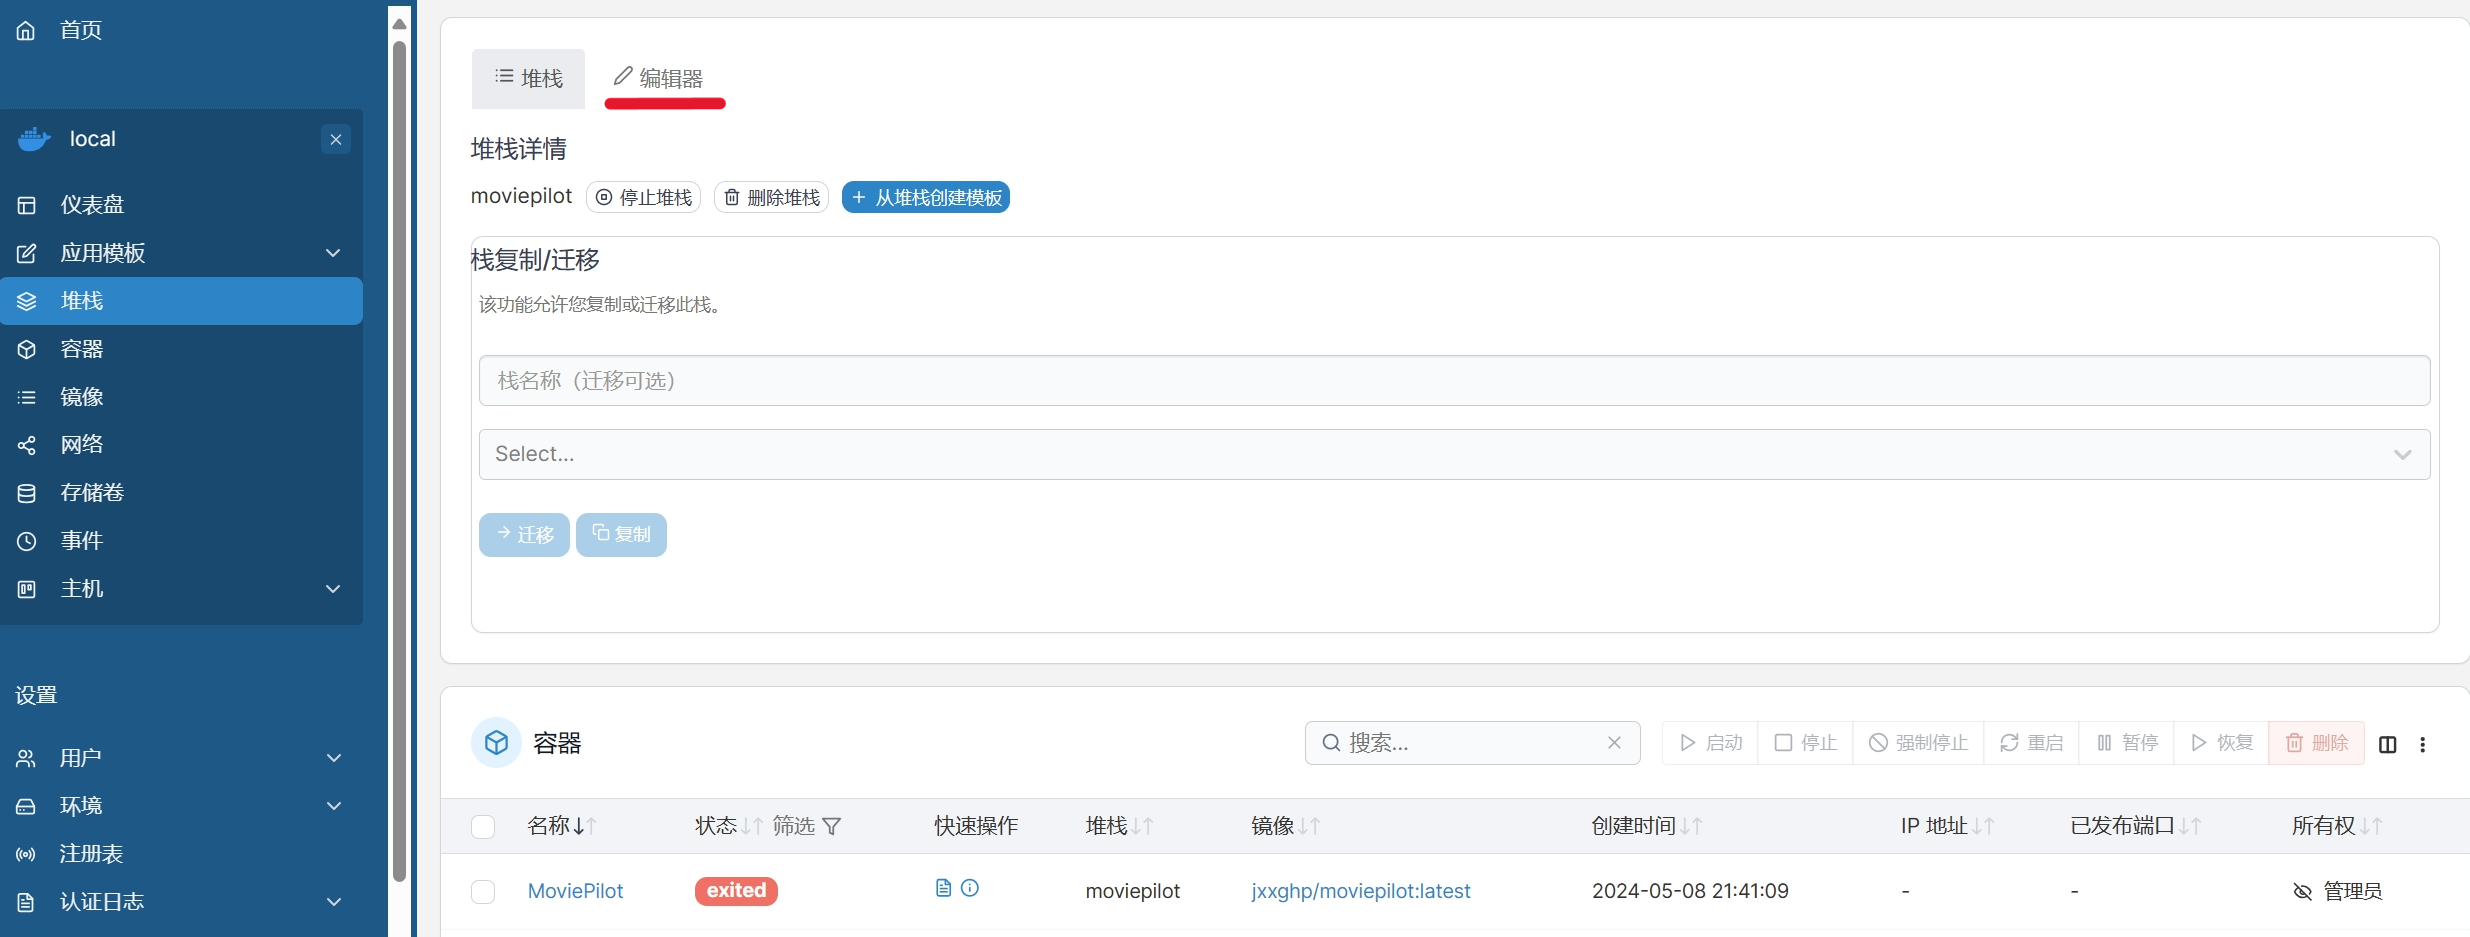Clear the container search box
The height and width of the screenshot is (937, 2470).
[1614, 743]
